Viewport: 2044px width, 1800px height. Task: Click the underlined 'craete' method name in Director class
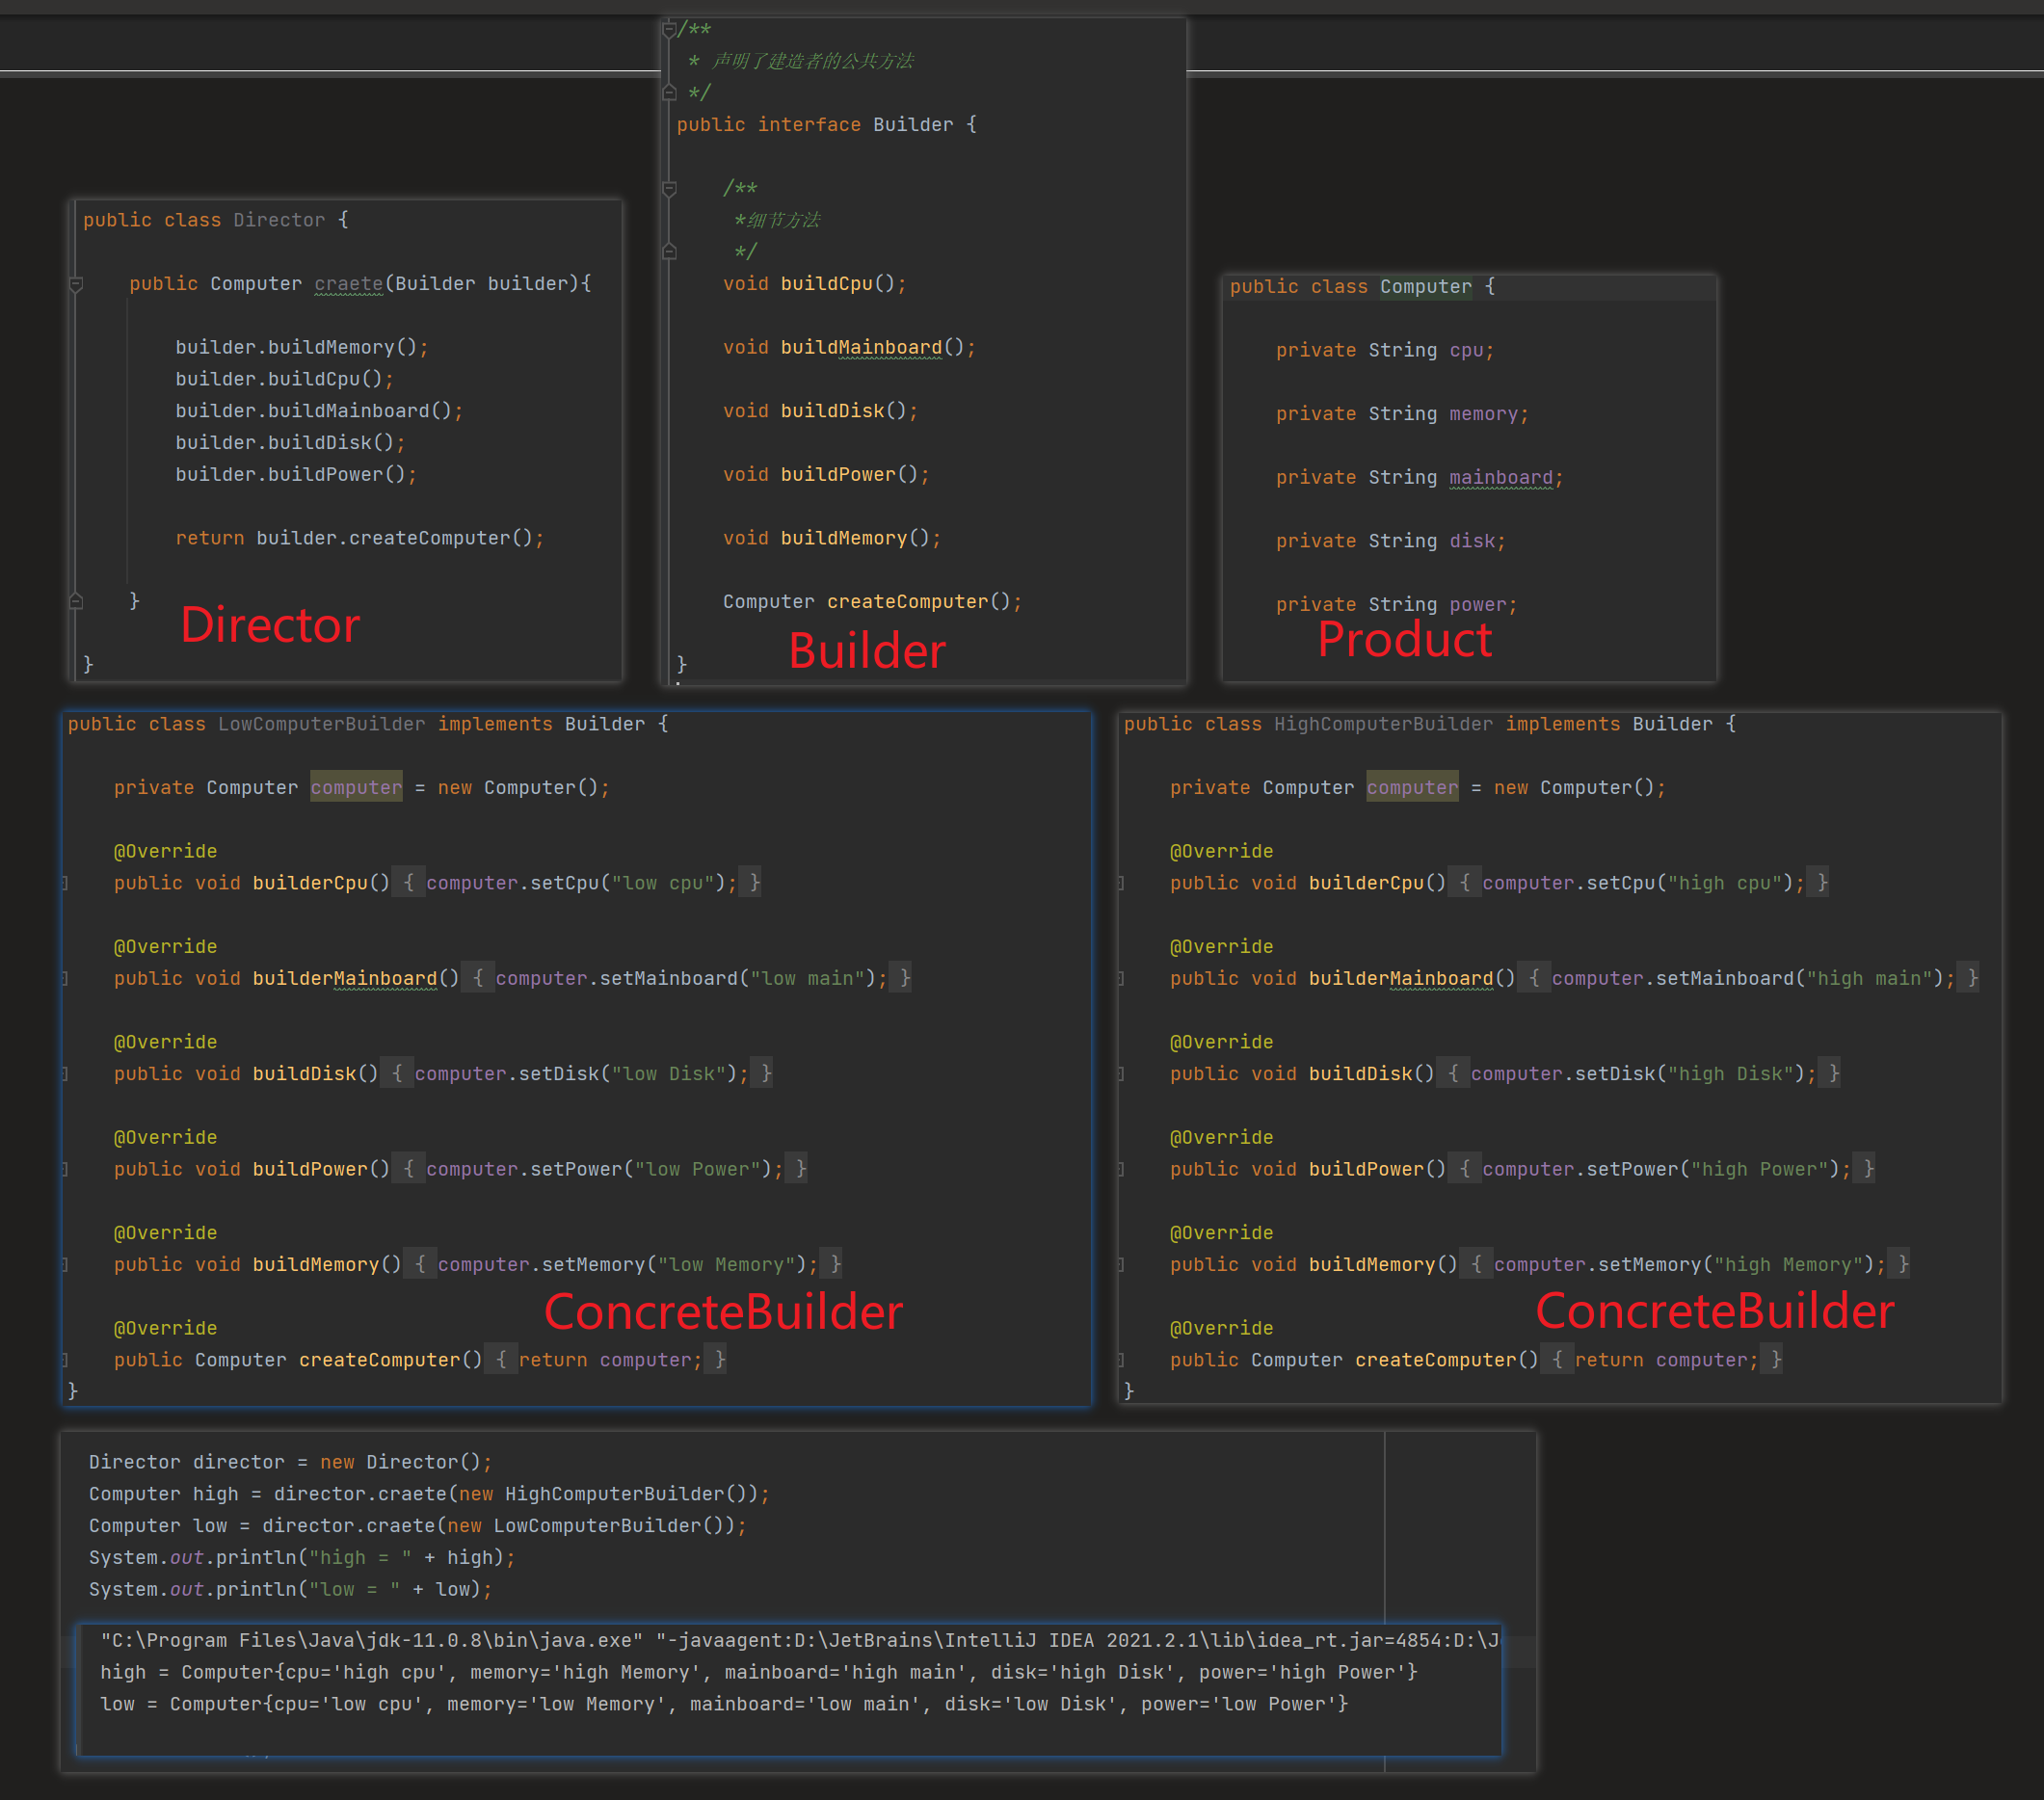(348, 284)
